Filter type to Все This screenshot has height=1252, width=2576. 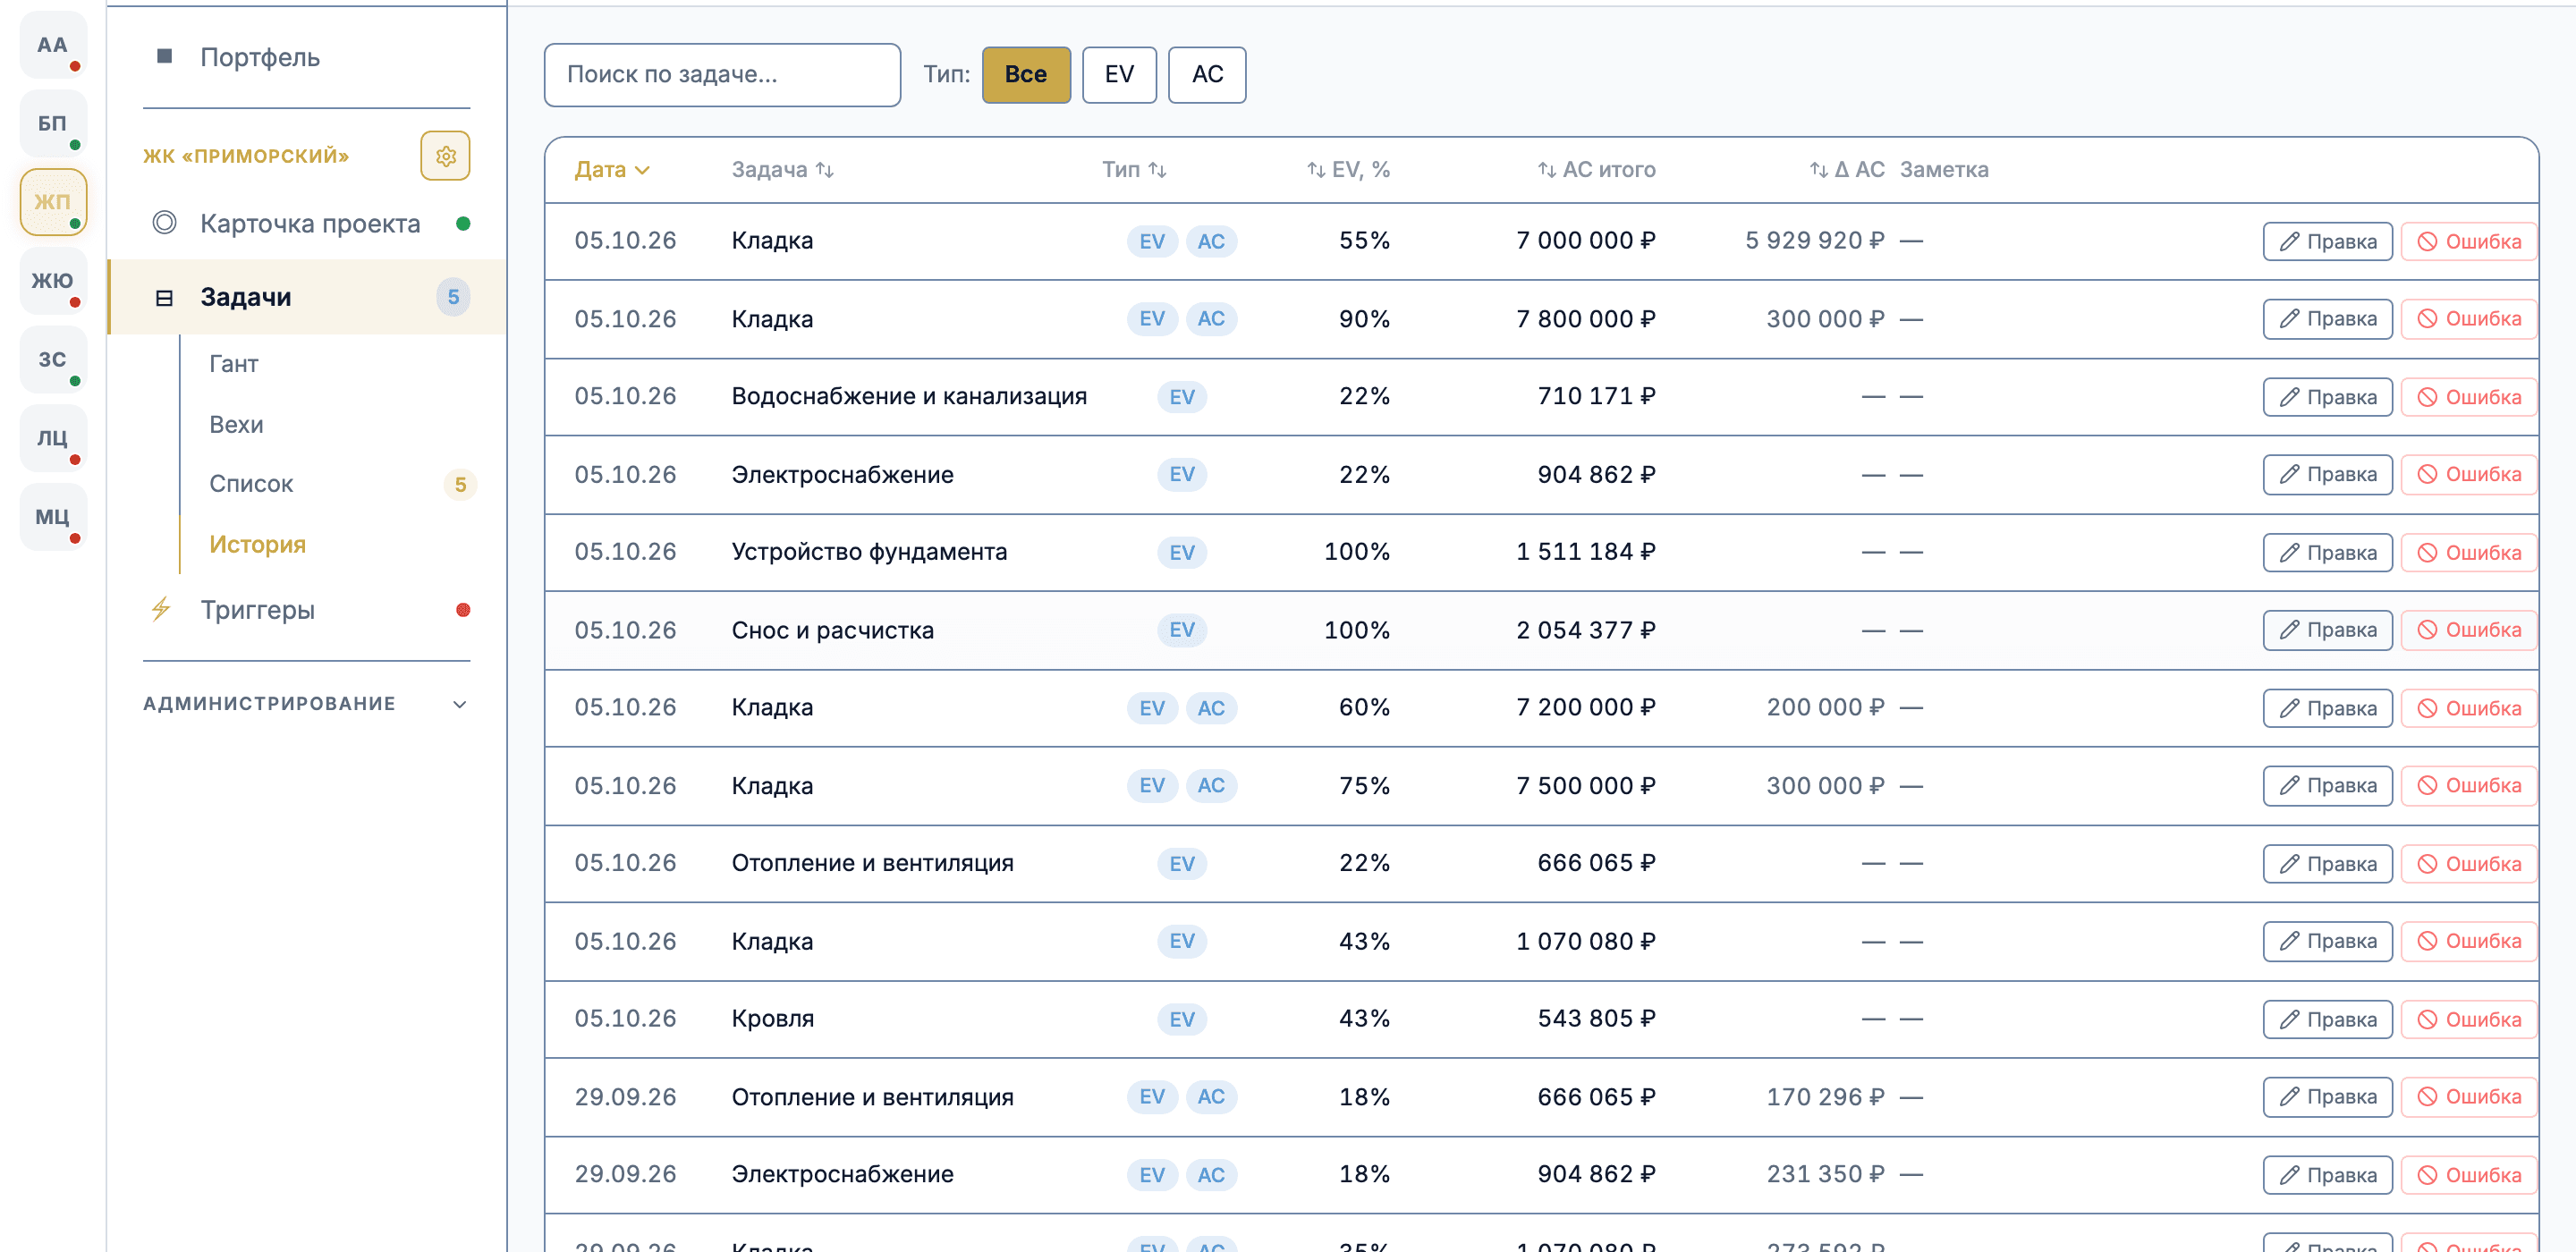pos(1026,75)
